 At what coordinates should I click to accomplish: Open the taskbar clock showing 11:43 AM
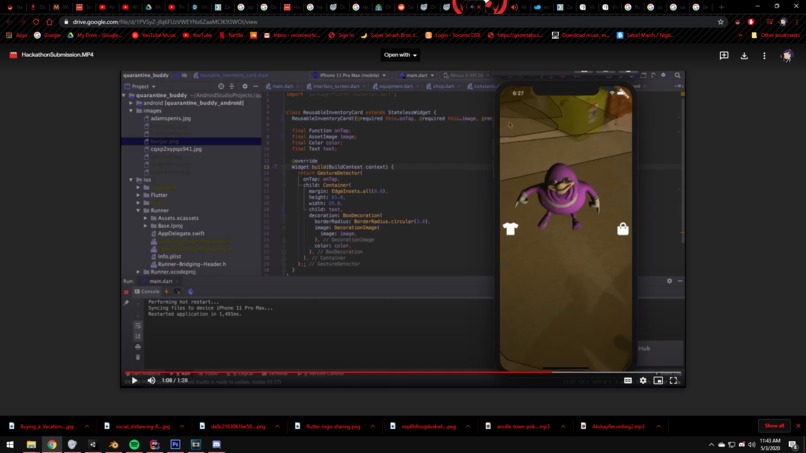pos(770,444)
